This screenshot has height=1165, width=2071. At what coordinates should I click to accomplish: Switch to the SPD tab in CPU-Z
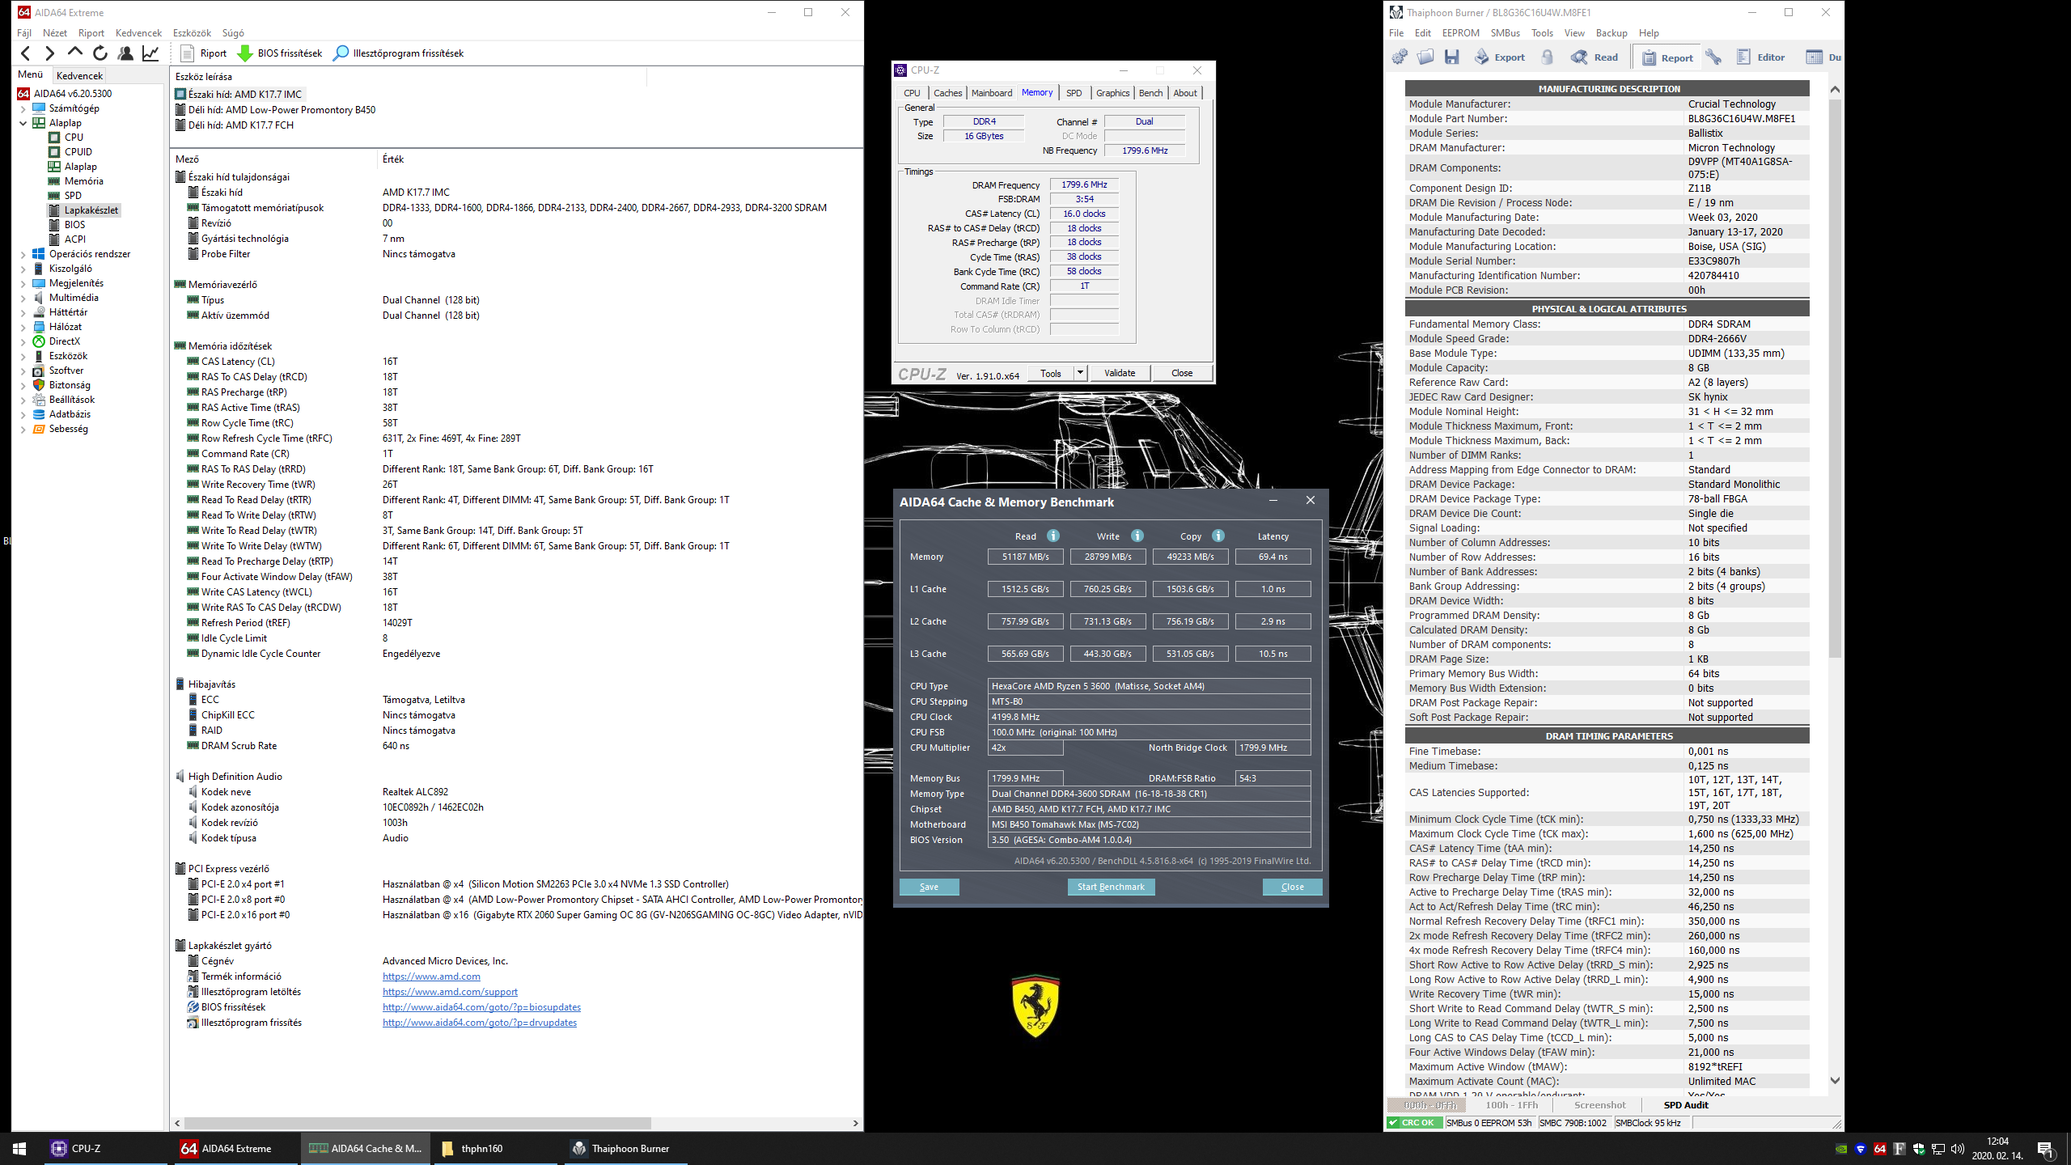pyautogui.click(x=1073, y=93)
